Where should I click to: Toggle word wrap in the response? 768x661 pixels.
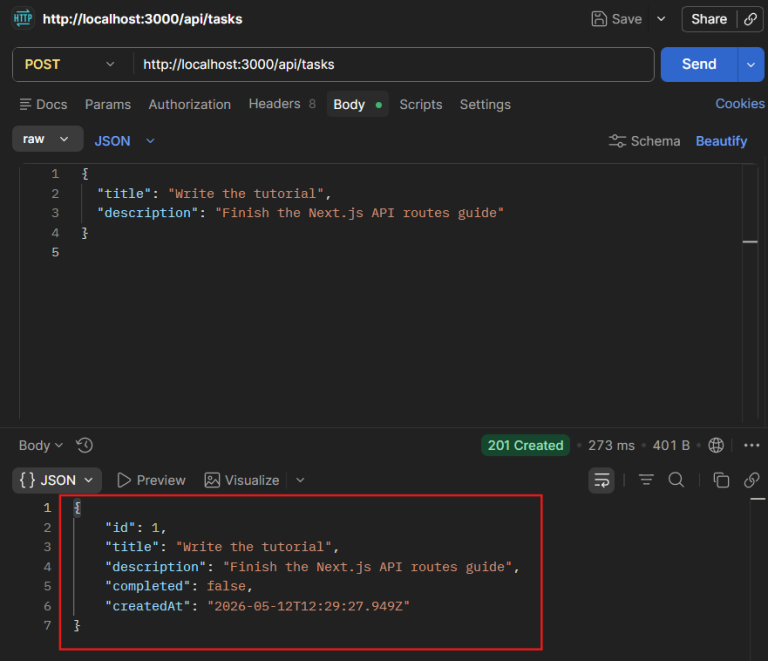[x=601, y=480]
